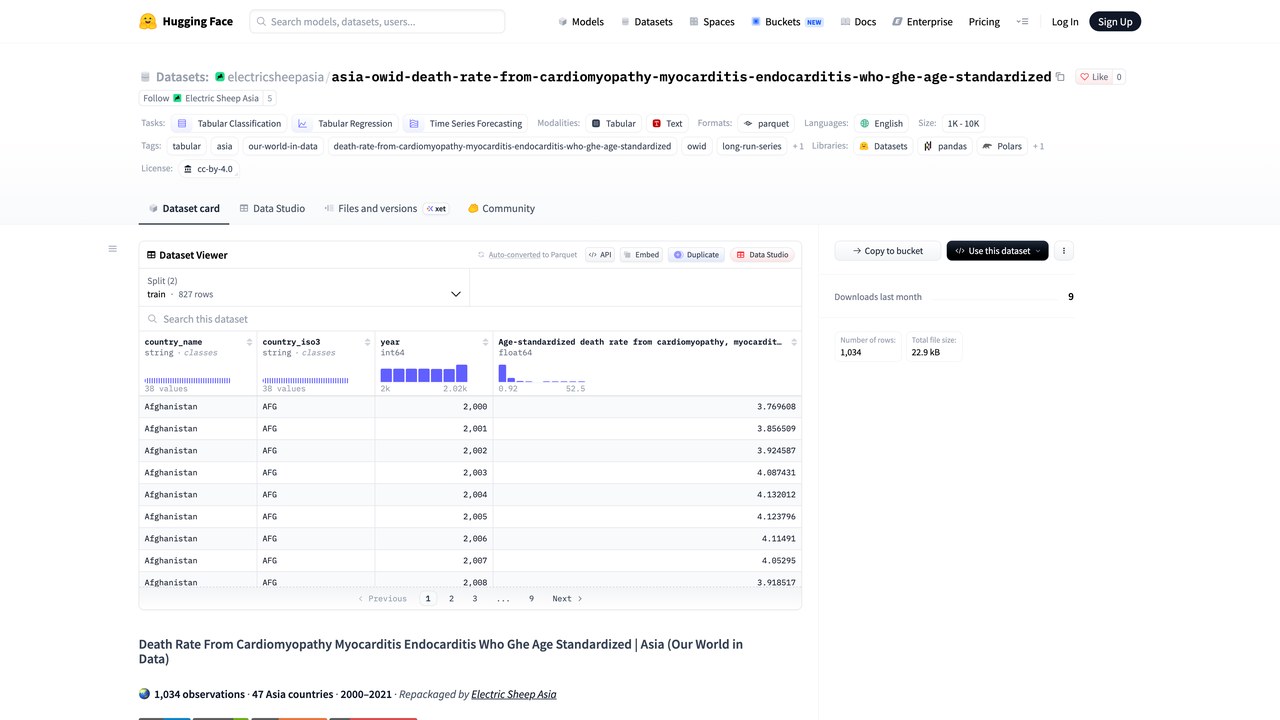
Task: Open the three-dot more options menu
Action: (1064, 251)
